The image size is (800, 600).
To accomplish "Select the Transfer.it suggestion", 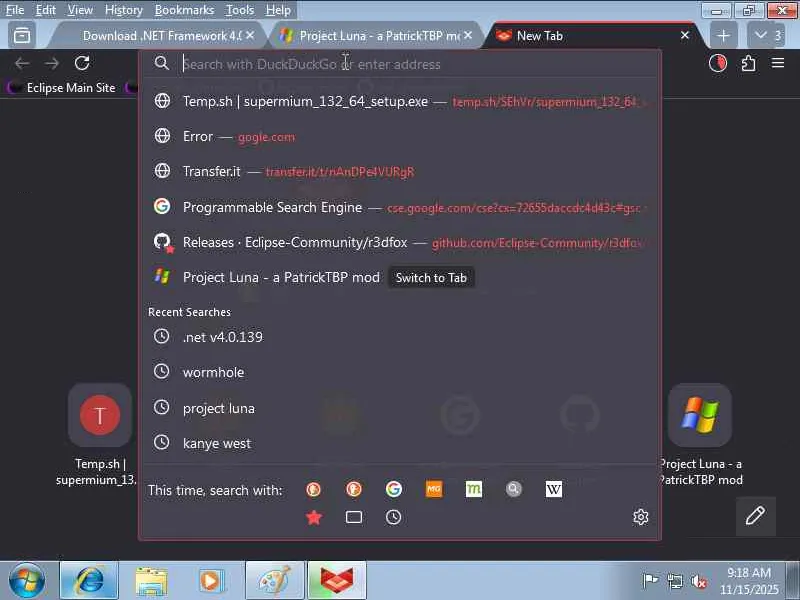I will pos(400,171).
